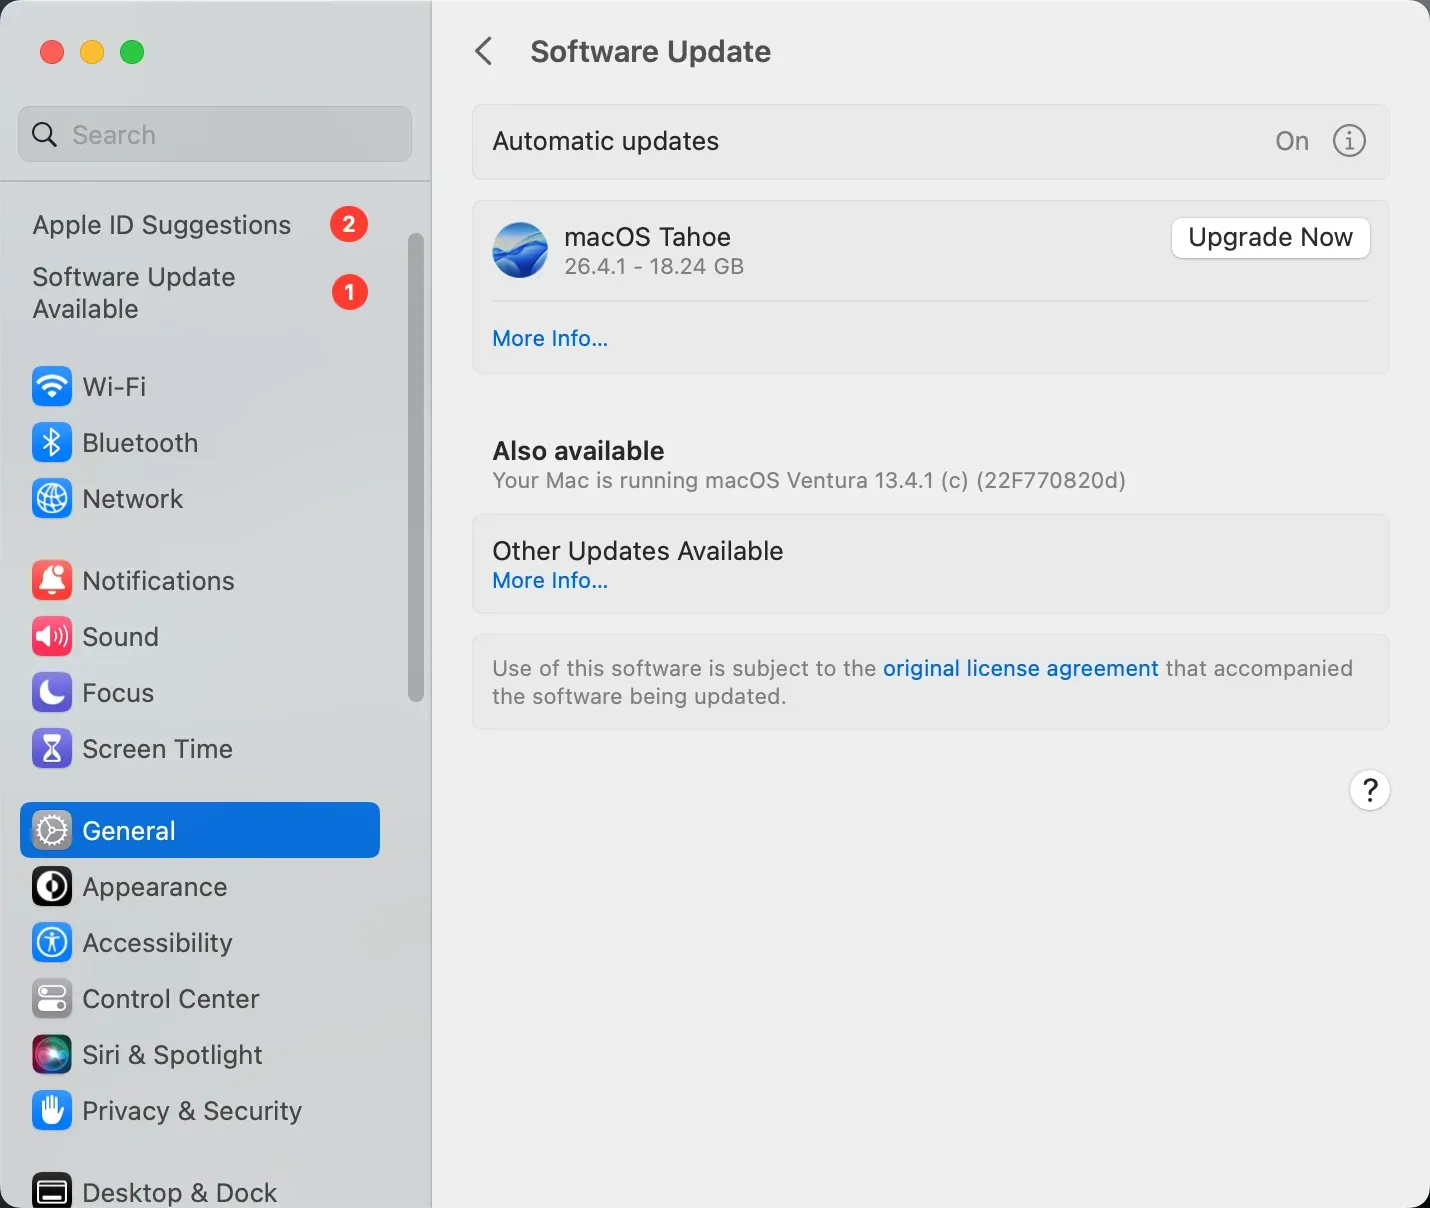Screen dimensions: 1430x1208
Task: Select the Bluetooth label in sidebar
Action: [140, 443]
